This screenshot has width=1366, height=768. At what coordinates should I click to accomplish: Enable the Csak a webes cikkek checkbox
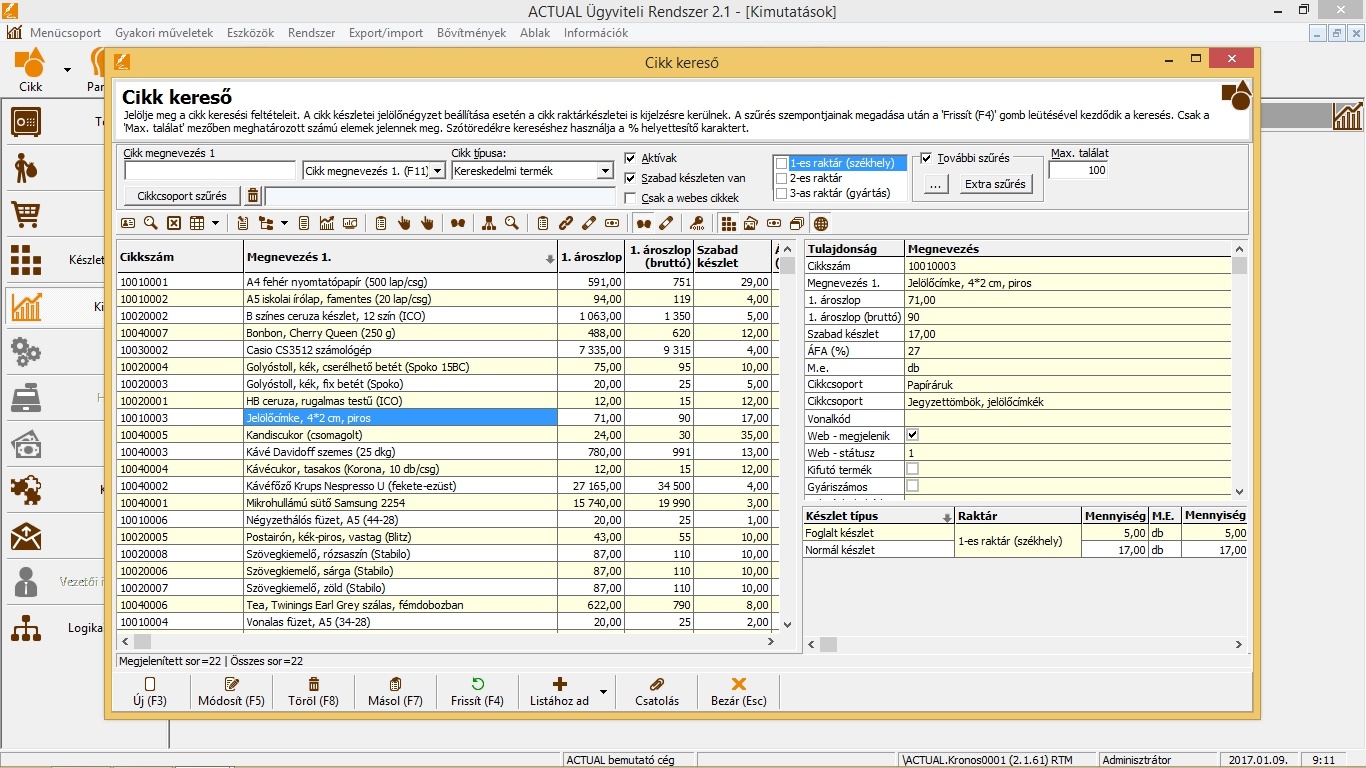pyautogui.click(x=630, y=198)
